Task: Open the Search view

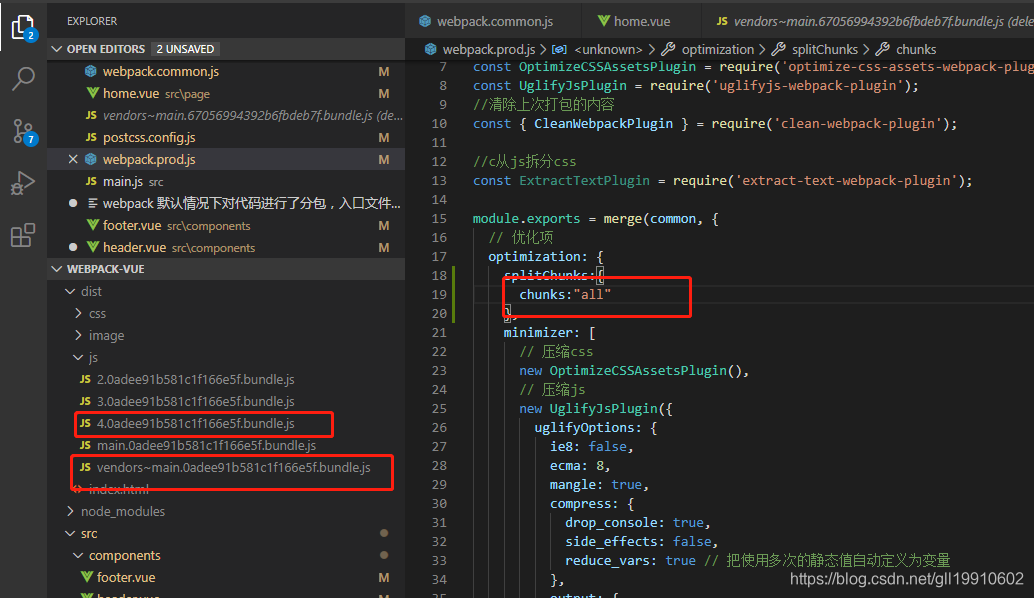Action: 22,78
